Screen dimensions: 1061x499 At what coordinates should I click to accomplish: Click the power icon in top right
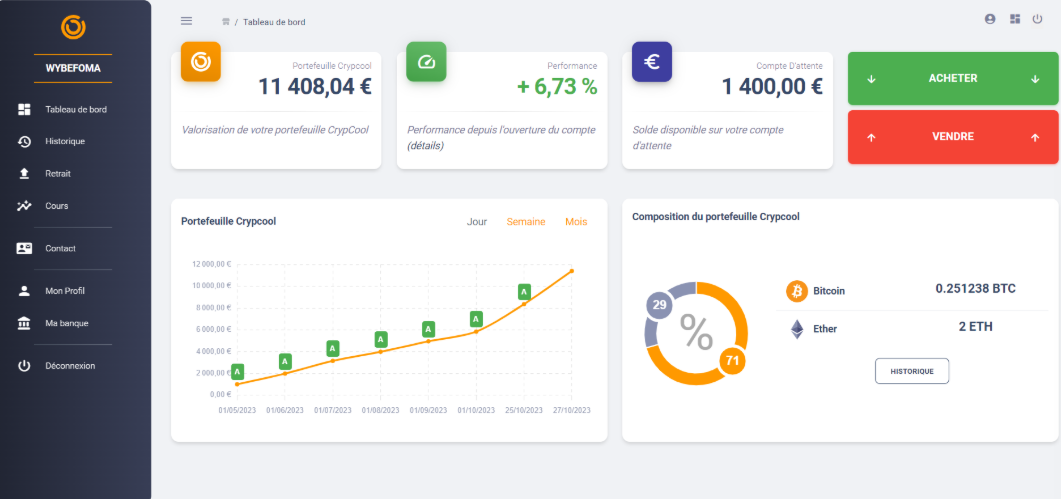coord(1038,19)
